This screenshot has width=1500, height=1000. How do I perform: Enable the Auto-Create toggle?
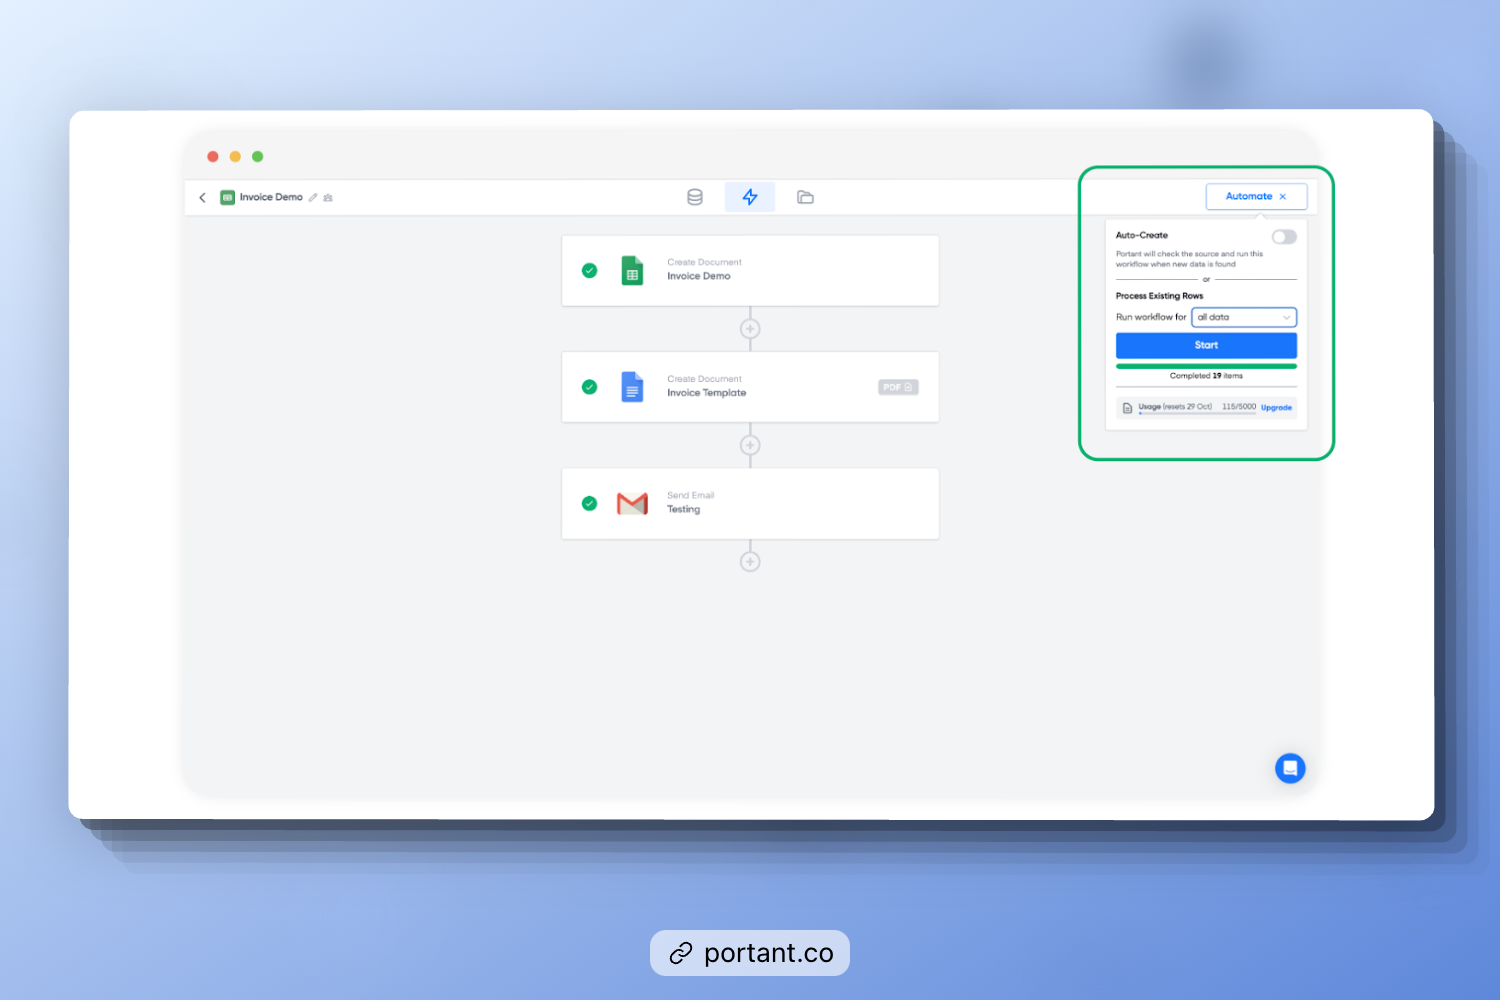tap(1284, 236)
